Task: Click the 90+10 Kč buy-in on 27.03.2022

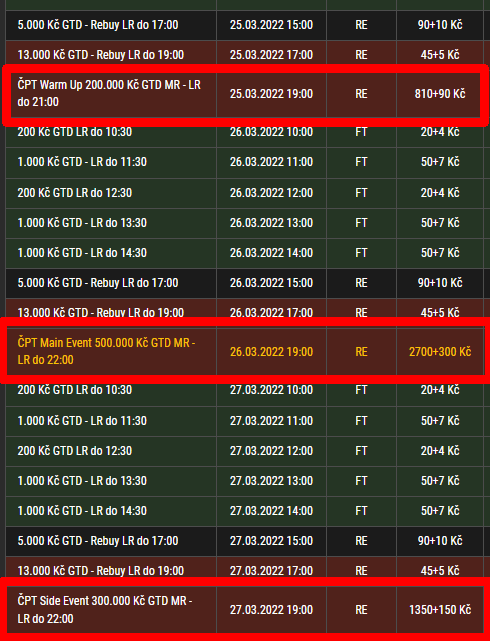Action: 440,541
